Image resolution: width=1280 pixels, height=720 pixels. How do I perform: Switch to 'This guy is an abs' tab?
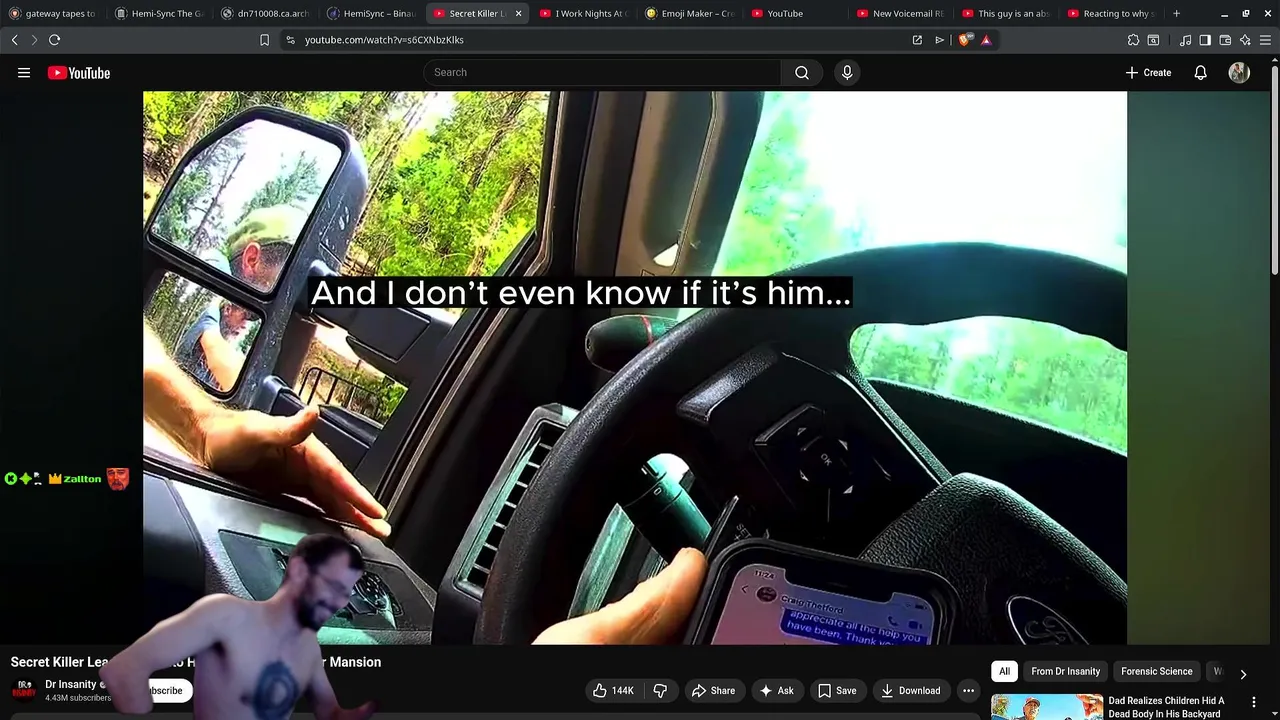pos(1006,14)
